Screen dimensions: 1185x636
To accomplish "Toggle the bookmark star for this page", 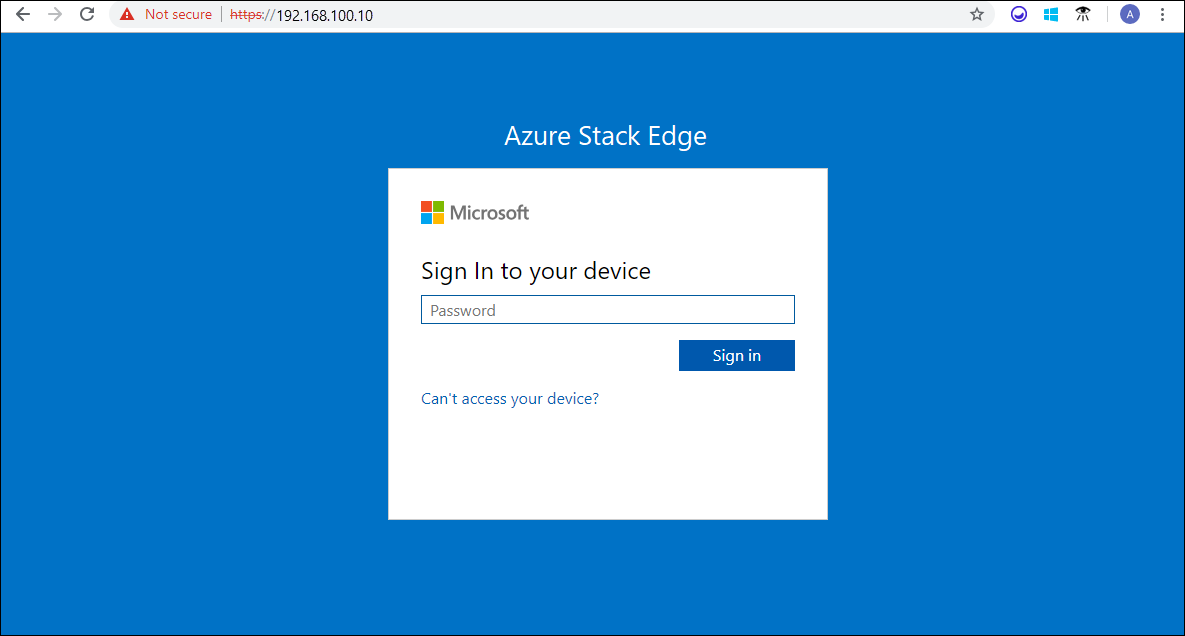I will pos(976,14).
